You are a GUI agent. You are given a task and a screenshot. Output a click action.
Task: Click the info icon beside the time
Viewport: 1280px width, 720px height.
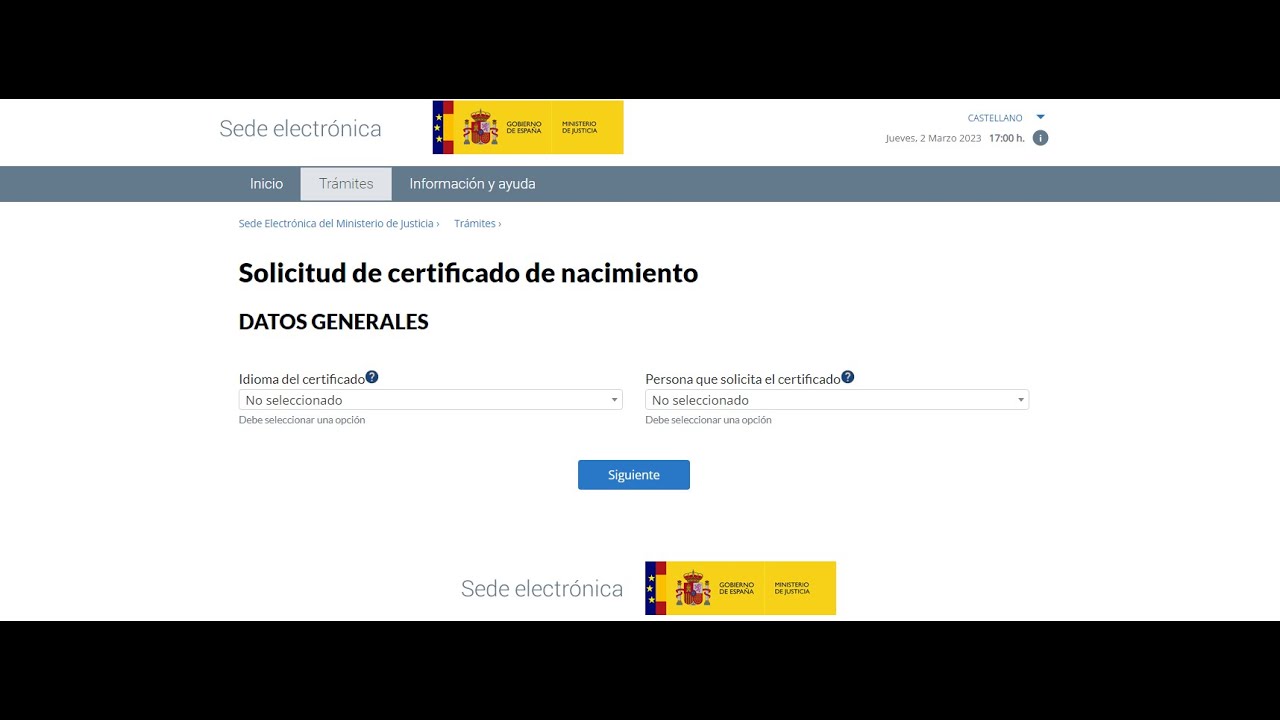(x=1040, y=138)
